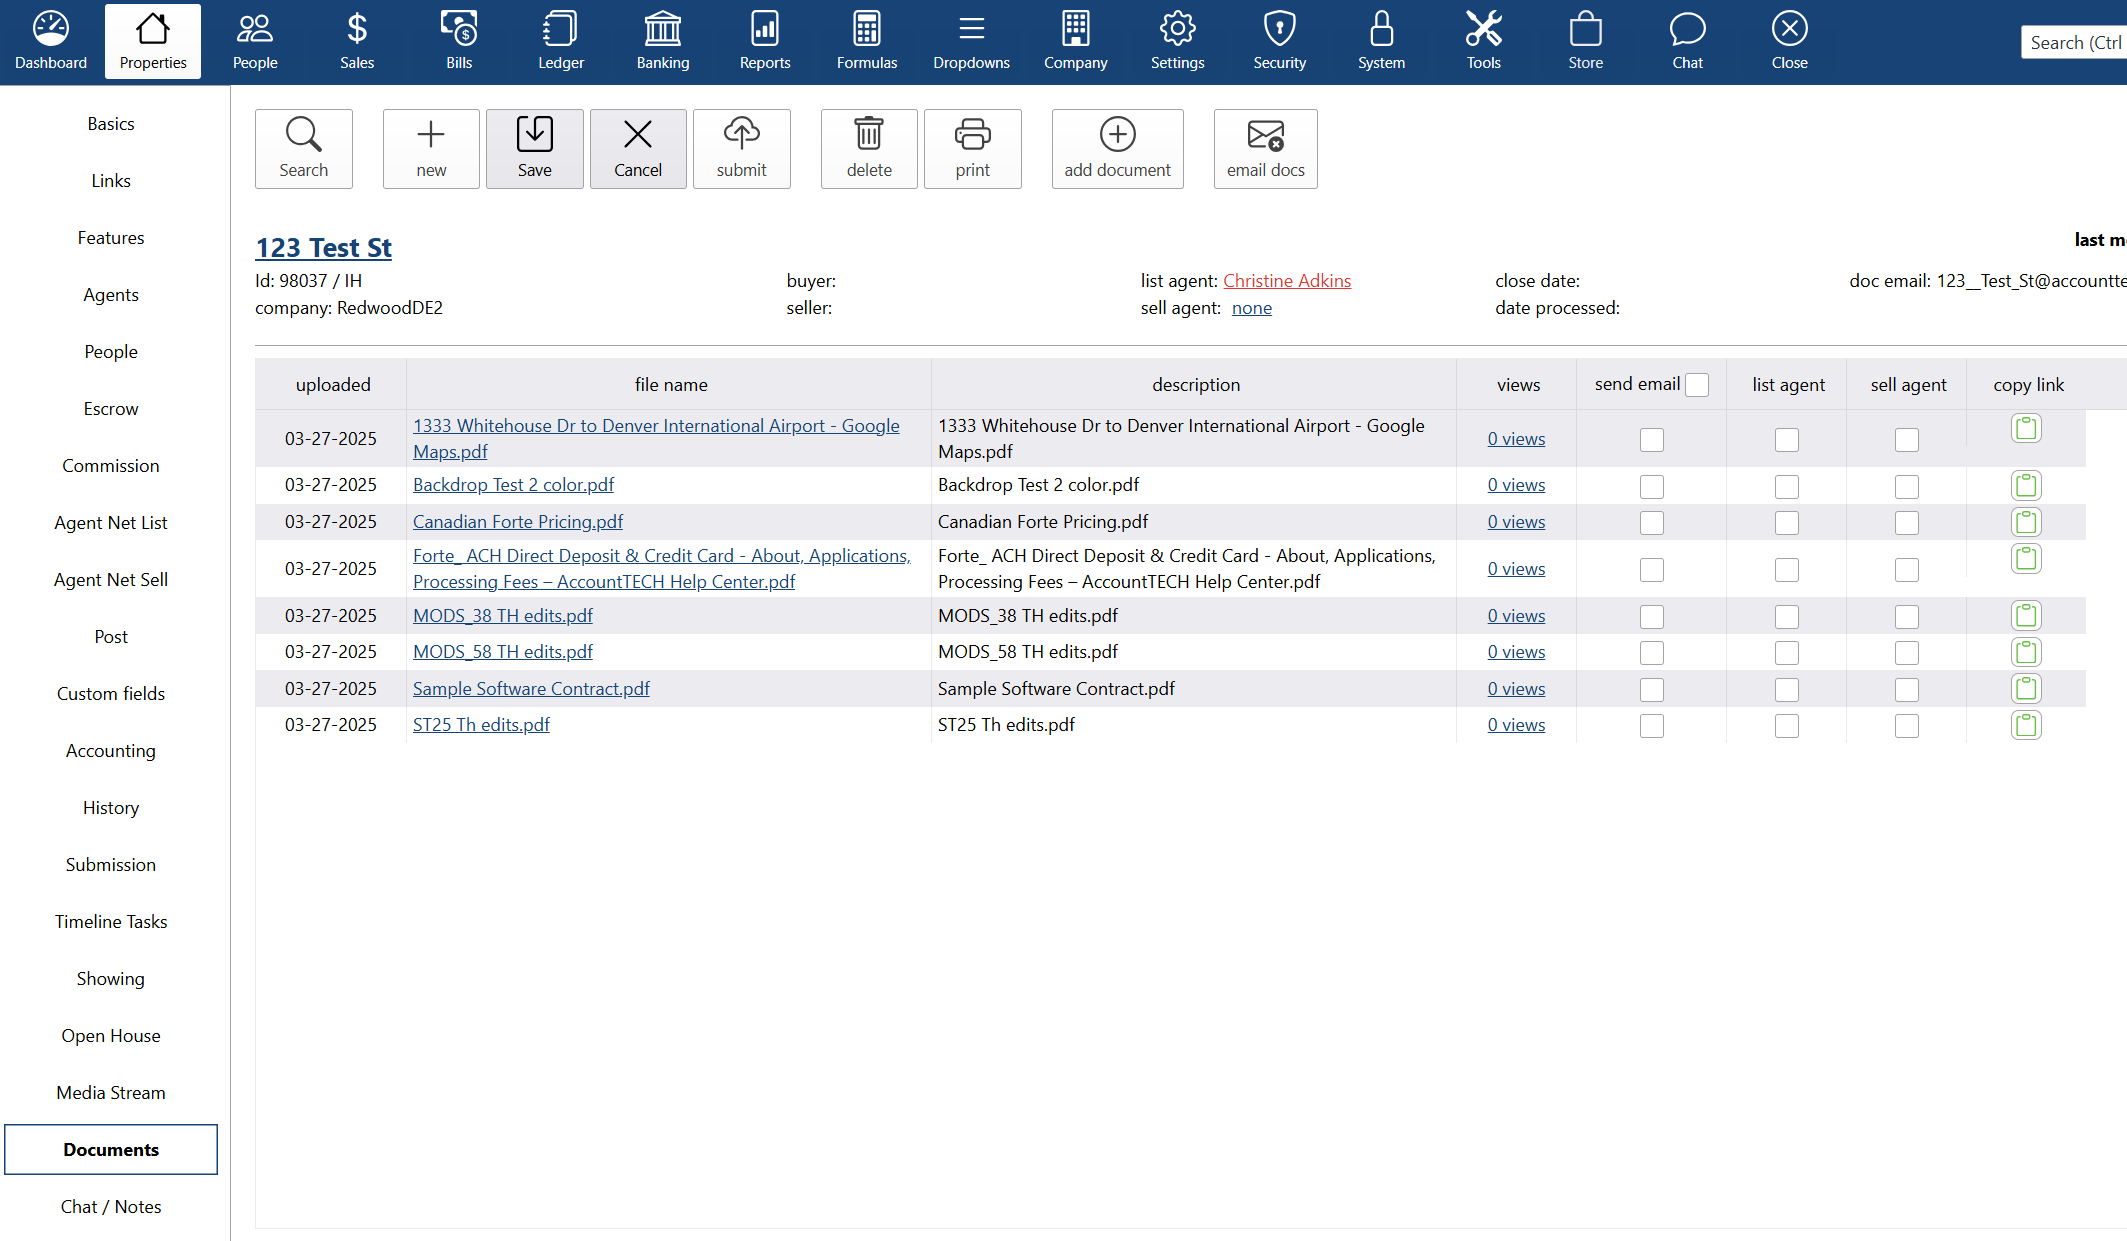Open Backdrop Test 2 color.pdf file link
Image resolution: width=2127 pixels, height=1241 pixels.
point(513,485)
